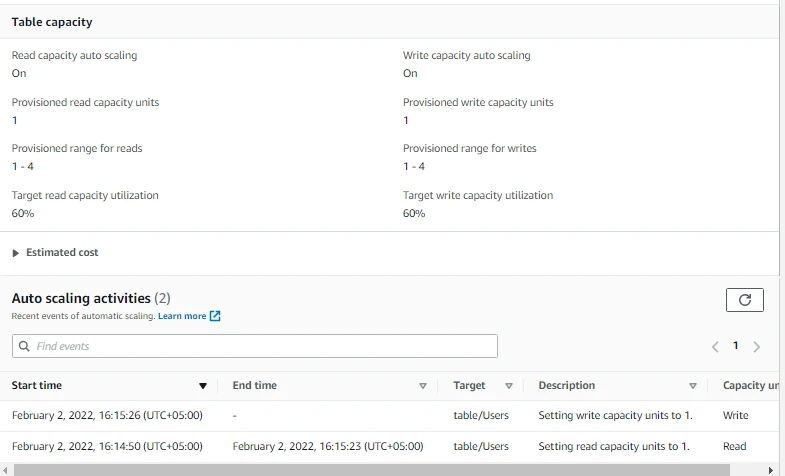Click the Capacity unit column header
This screenshot has height=476, width=785.
(750, 386)
